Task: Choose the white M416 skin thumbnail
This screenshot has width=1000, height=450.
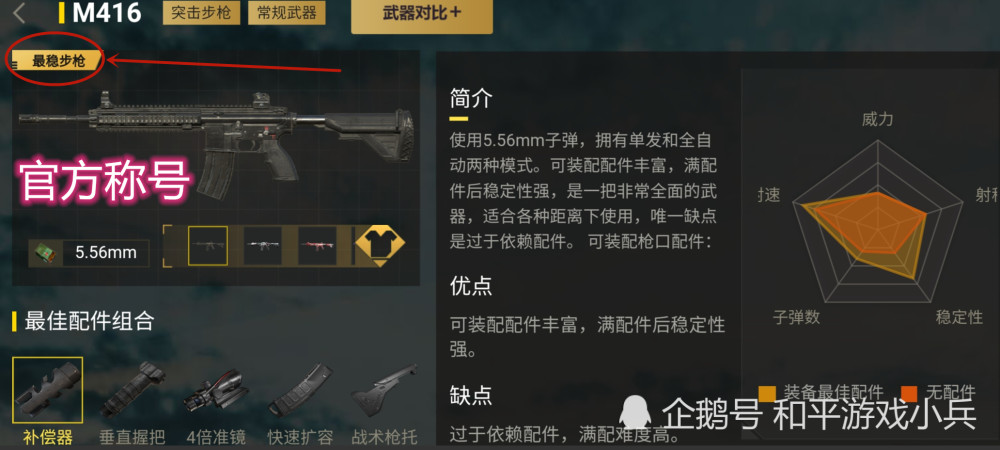Action: [263, 245]
